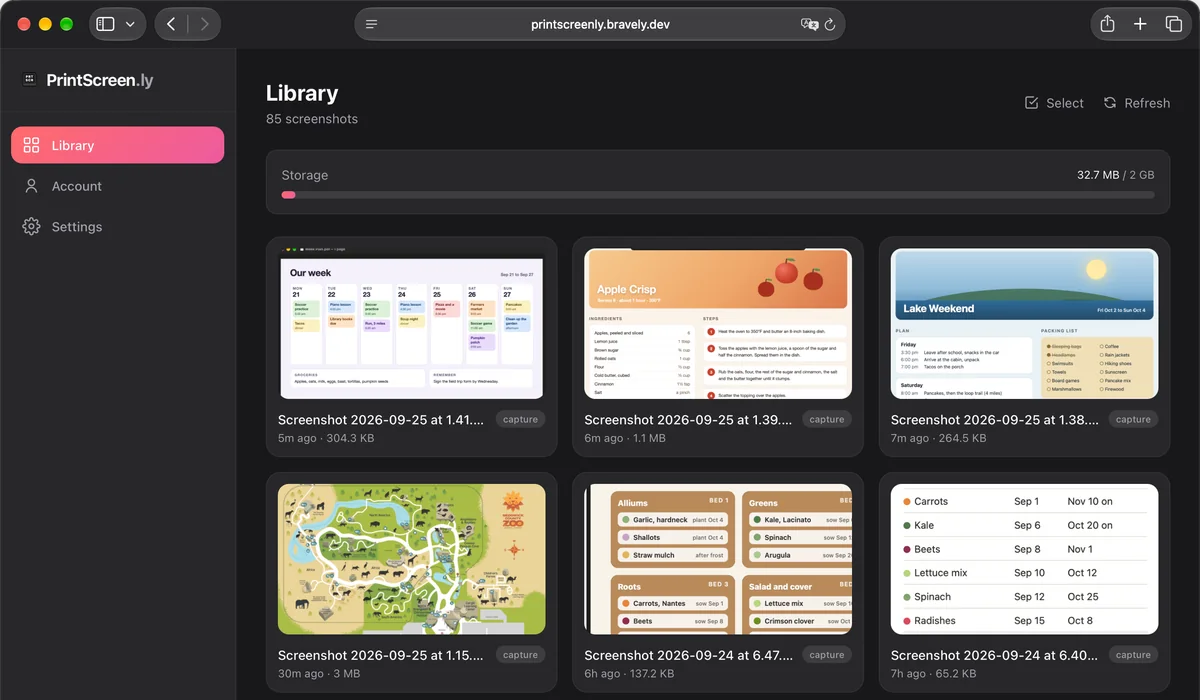Click the title Screenshot 2026-09-25 at 1.38
The image size is (1200, 700).
tap(995, 420)
